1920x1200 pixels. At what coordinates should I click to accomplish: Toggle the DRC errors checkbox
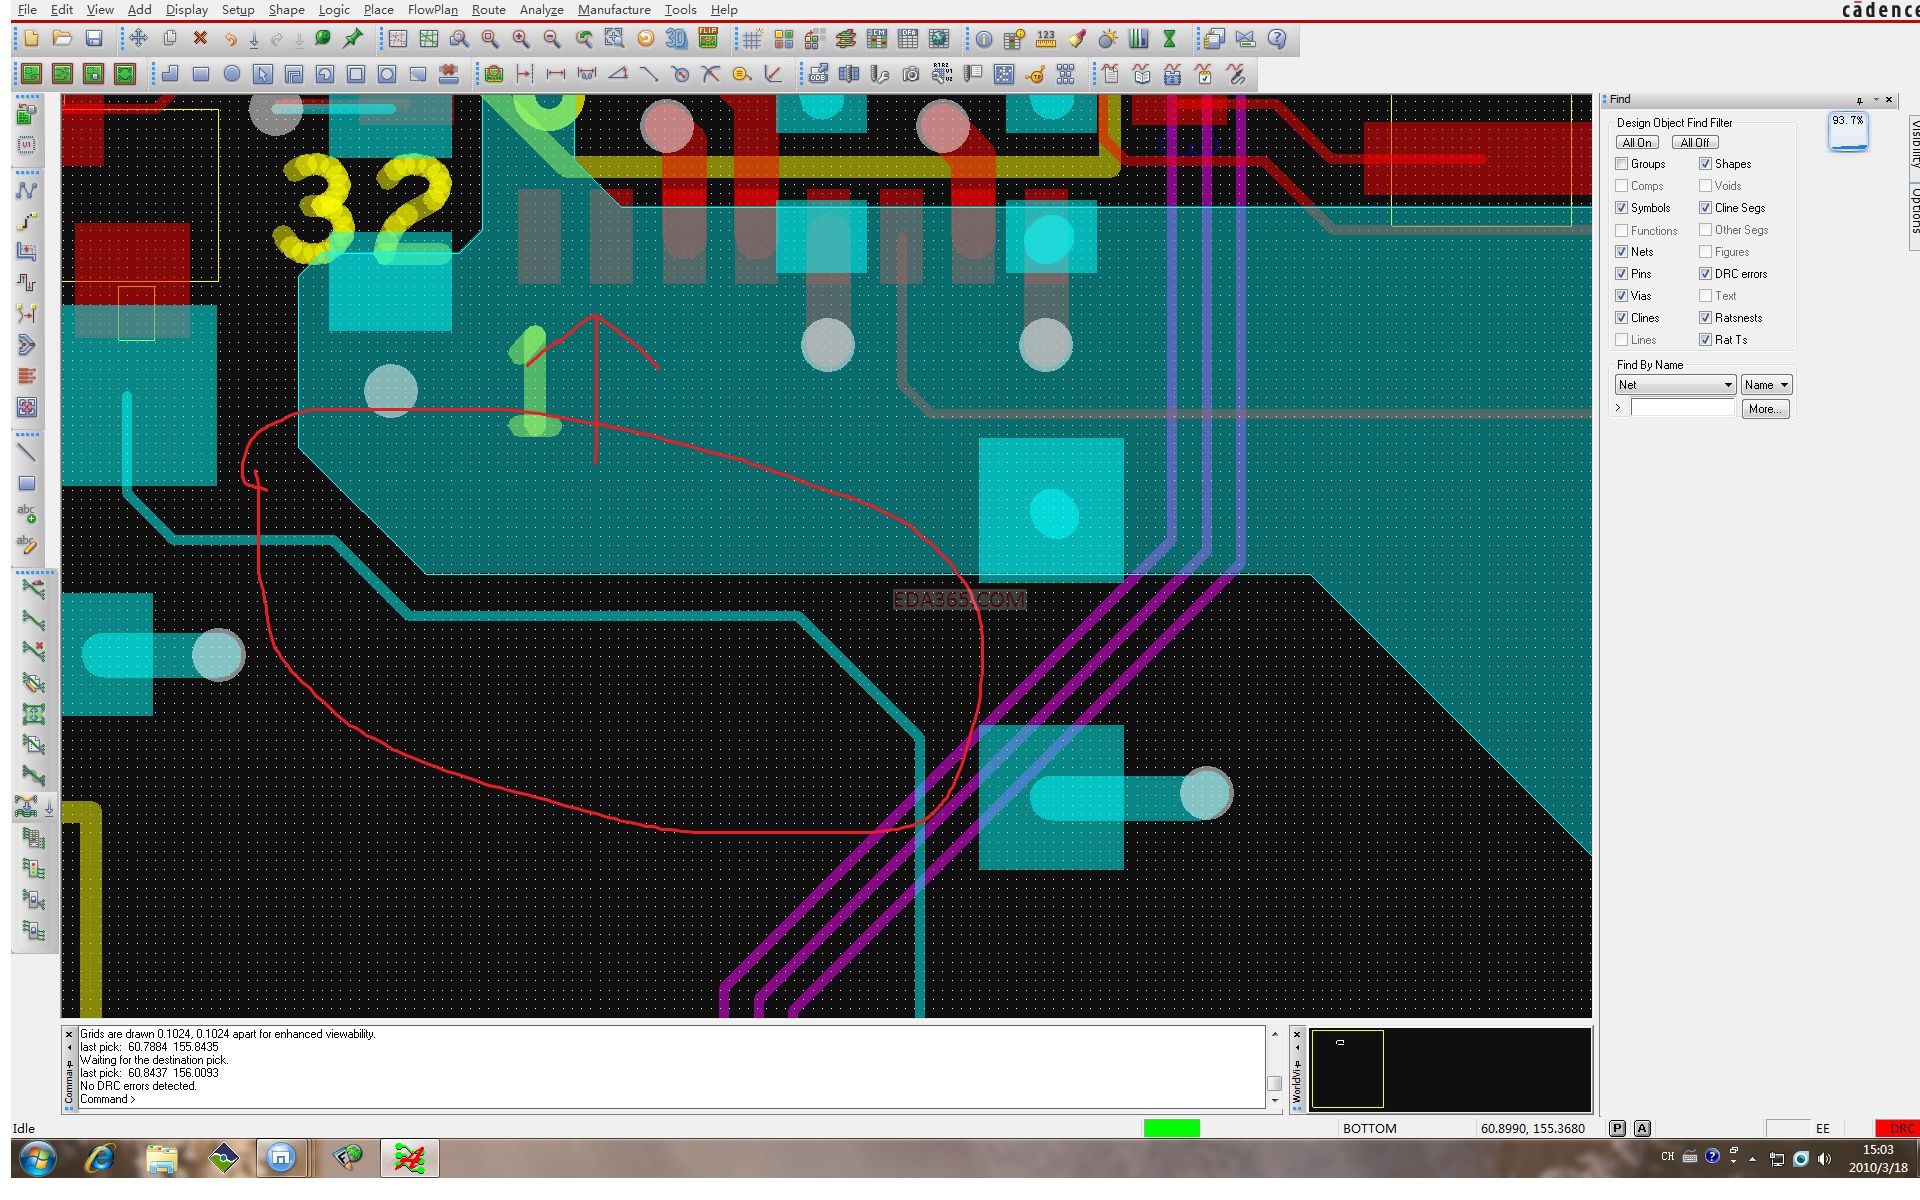(x=1705, y=274)
